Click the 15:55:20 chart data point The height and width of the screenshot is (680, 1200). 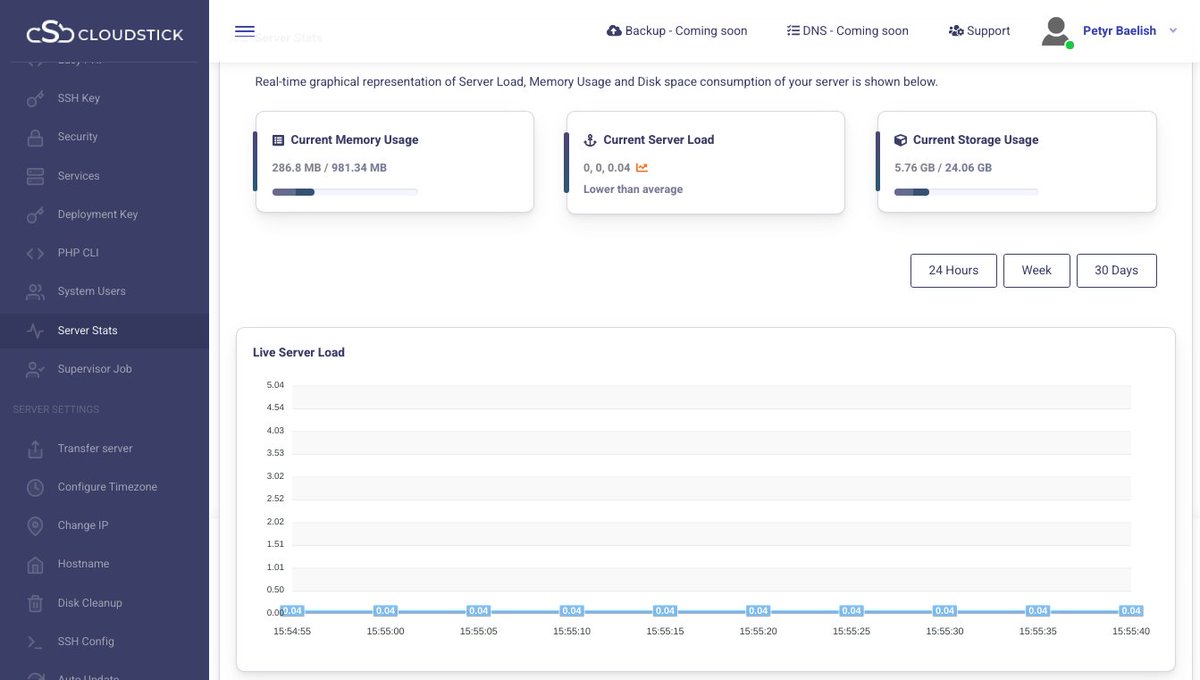[758, 611]
